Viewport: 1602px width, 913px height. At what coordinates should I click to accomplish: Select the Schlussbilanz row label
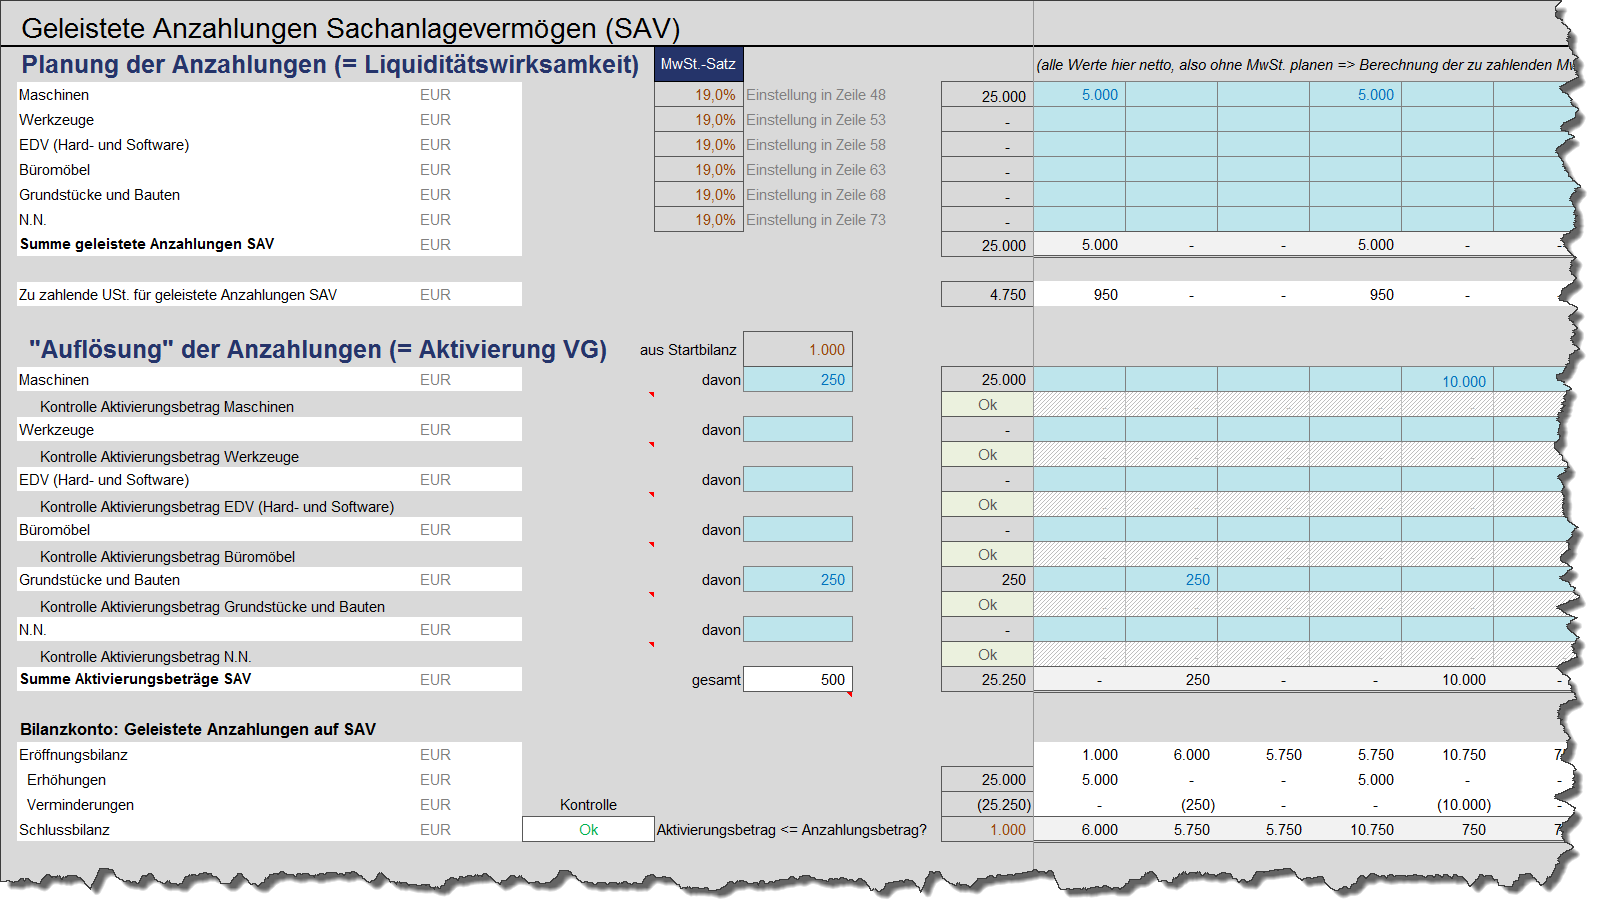pyautogui.click(x=64, y=830)
